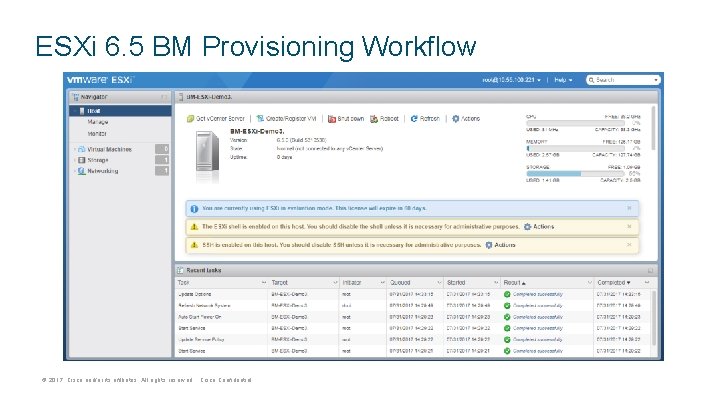Click the Host icon in the navigator
Screen dimensions: 720x405
82,111
